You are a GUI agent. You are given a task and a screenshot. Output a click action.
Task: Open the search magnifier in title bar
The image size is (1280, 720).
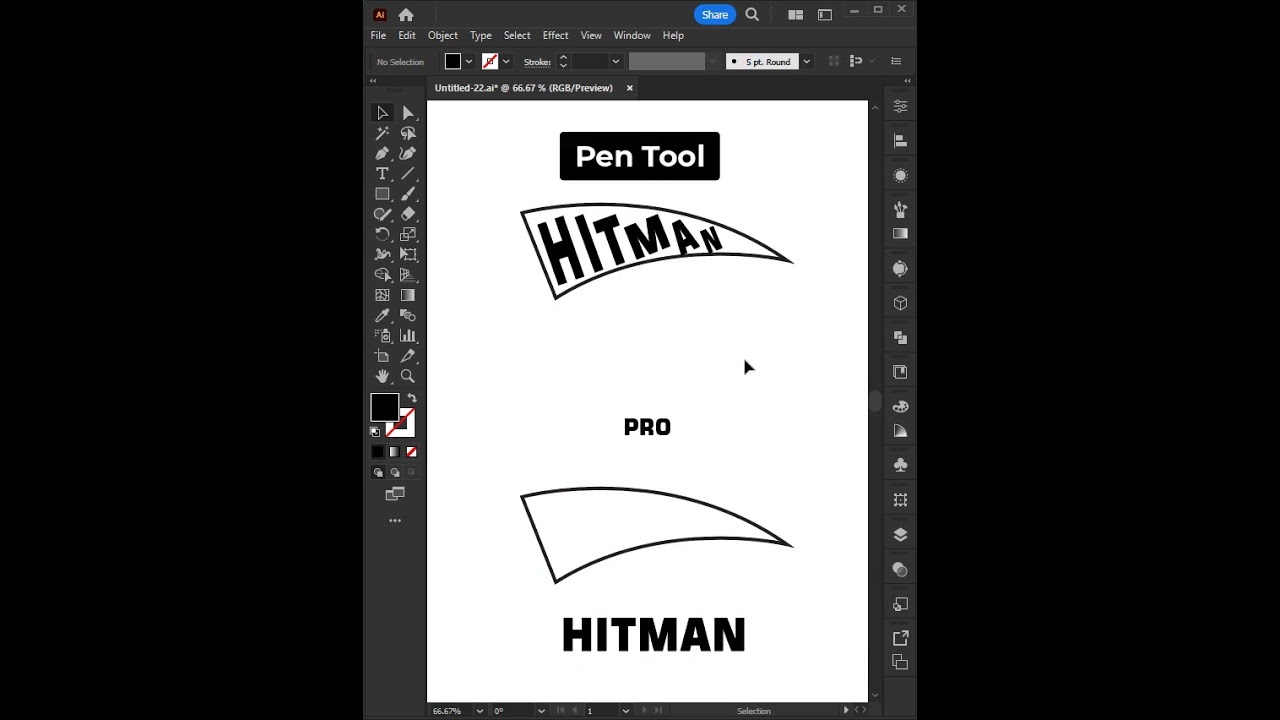tap(752, 15)
